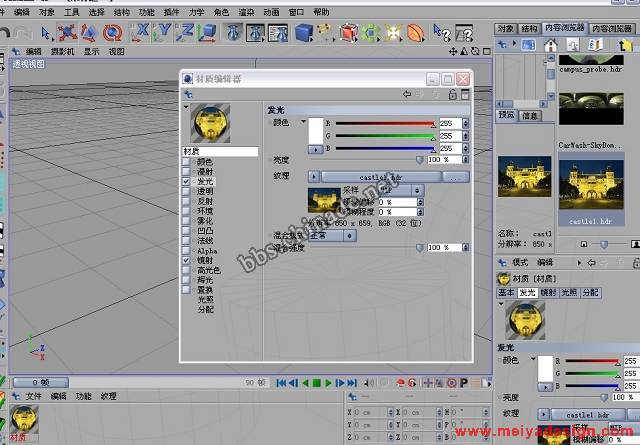Add orange deformer bend icon
The image size is (640, 445).
point(416,33)
